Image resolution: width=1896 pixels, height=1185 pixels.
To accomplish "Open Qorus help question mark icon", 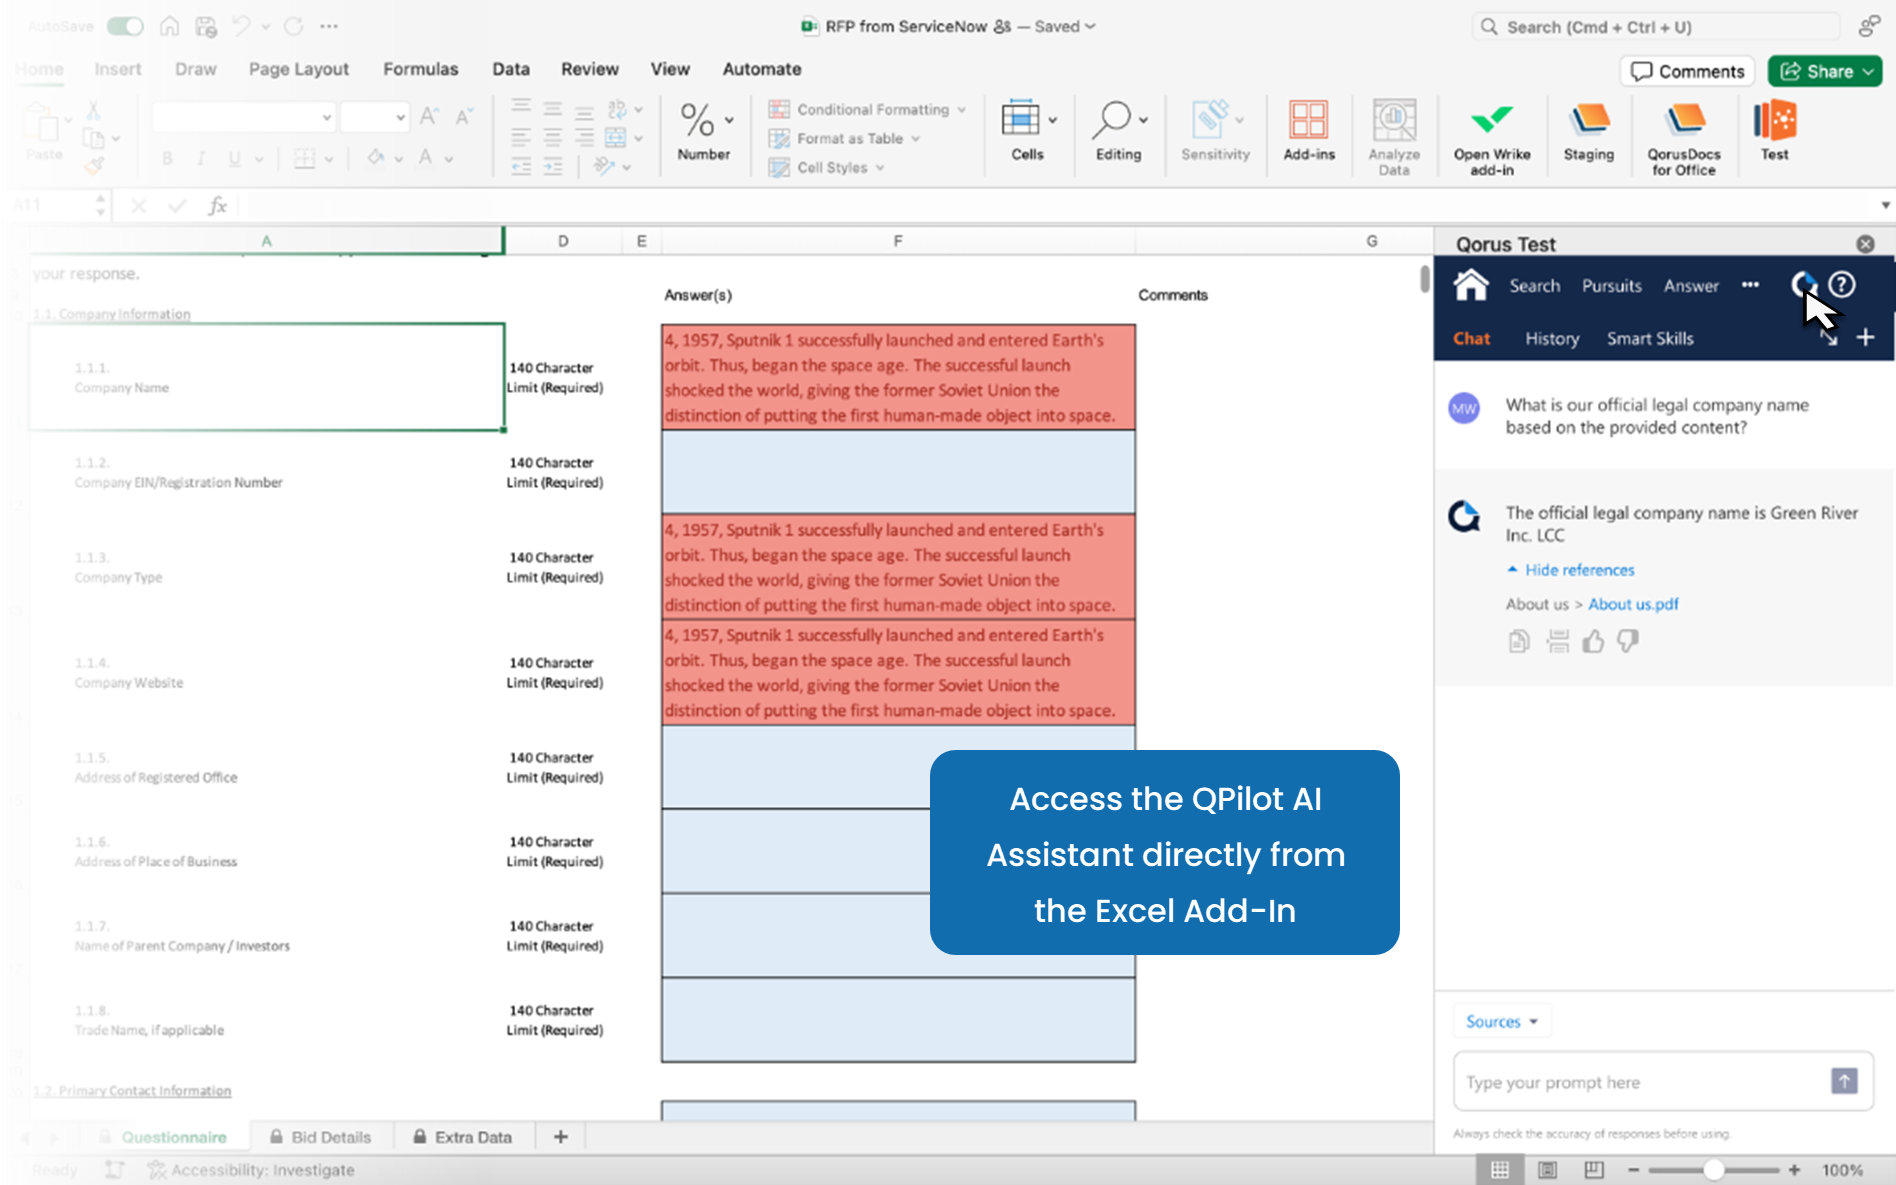I will tap(1842, 285).
